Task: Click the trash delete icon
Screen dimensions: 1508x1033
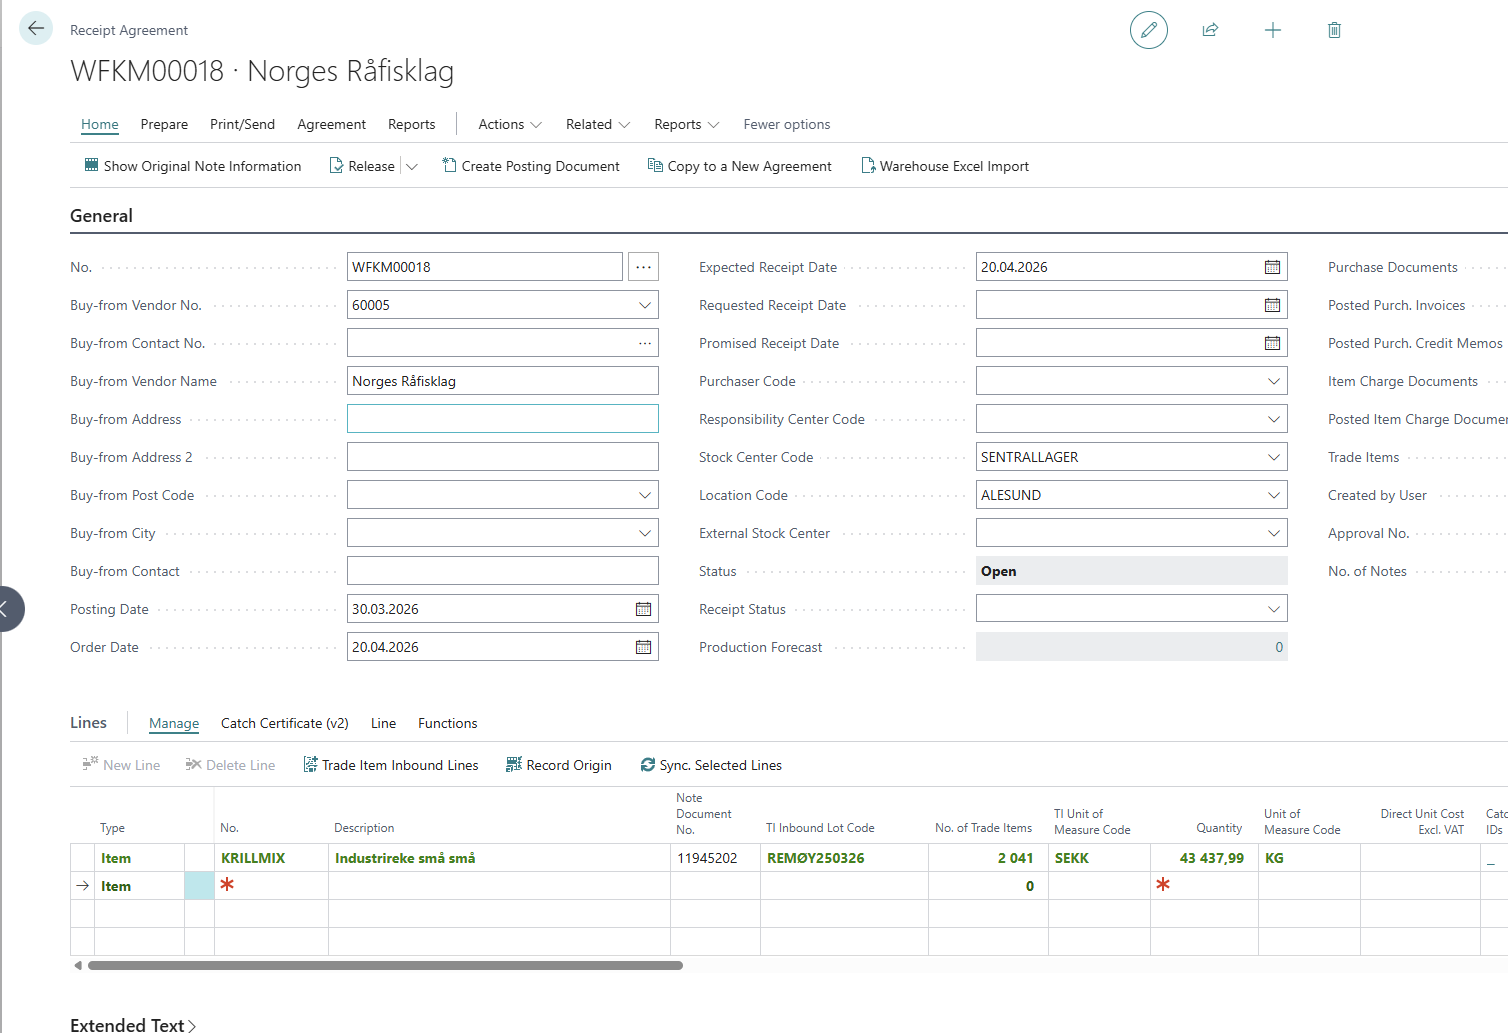Action: pyautogui.click(x=1333, y=30)
